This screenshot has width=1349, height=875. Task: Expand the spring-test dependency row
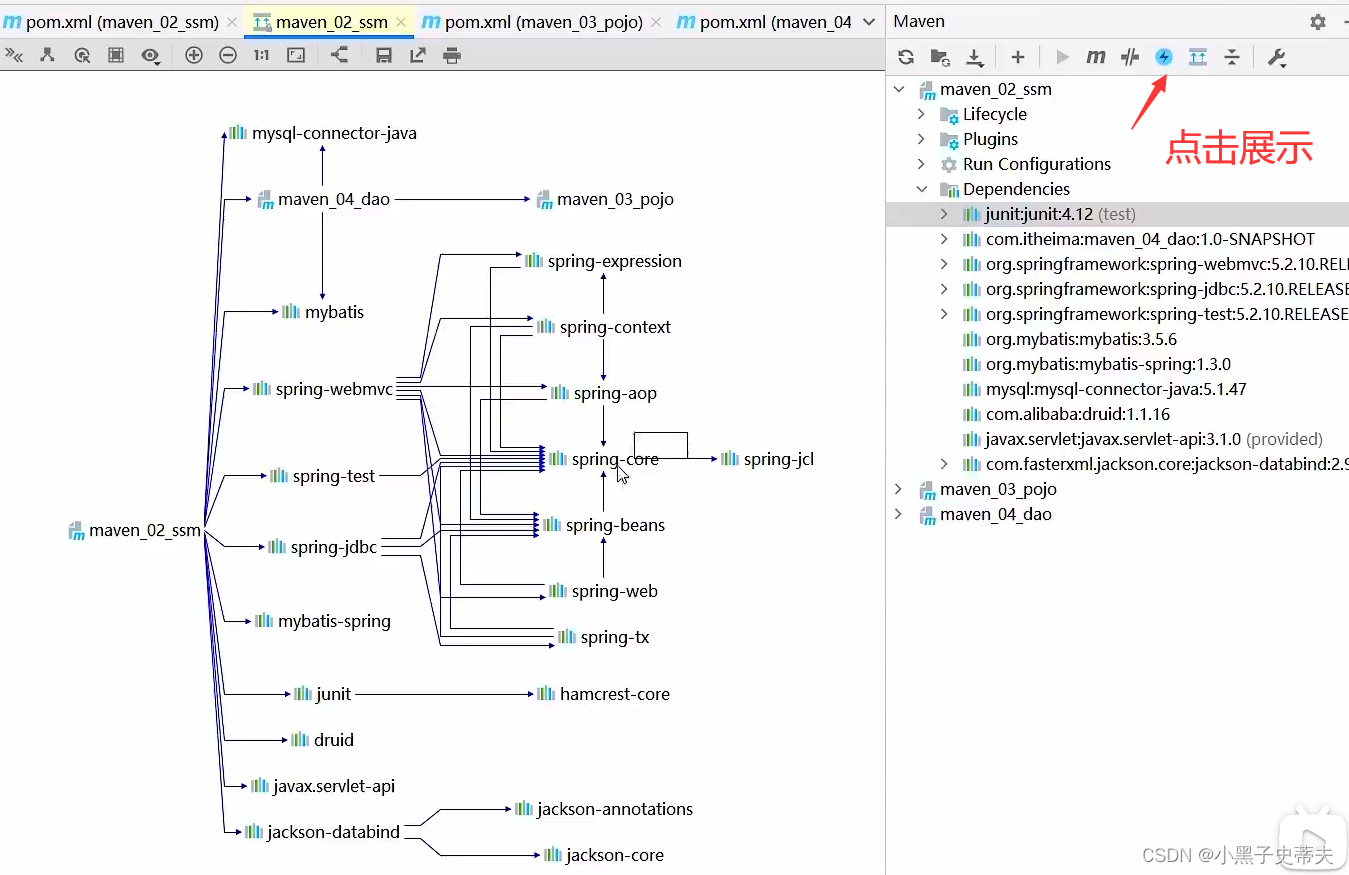(x=944, y=314)
